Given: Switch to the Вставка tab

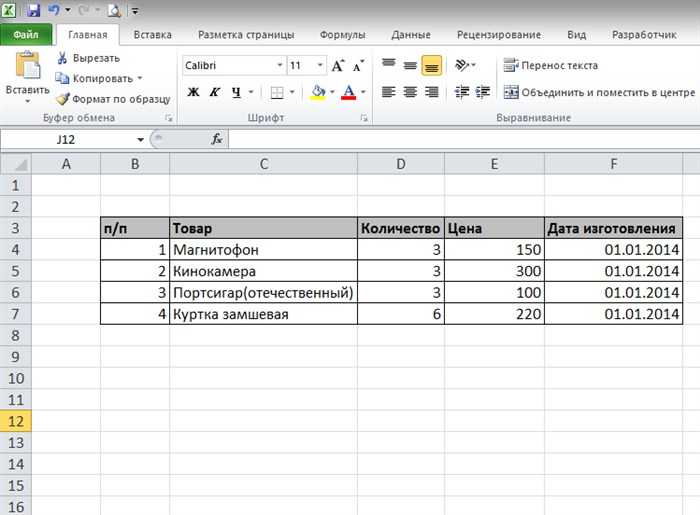Looking at the screenshot, I should pos(152,35).
